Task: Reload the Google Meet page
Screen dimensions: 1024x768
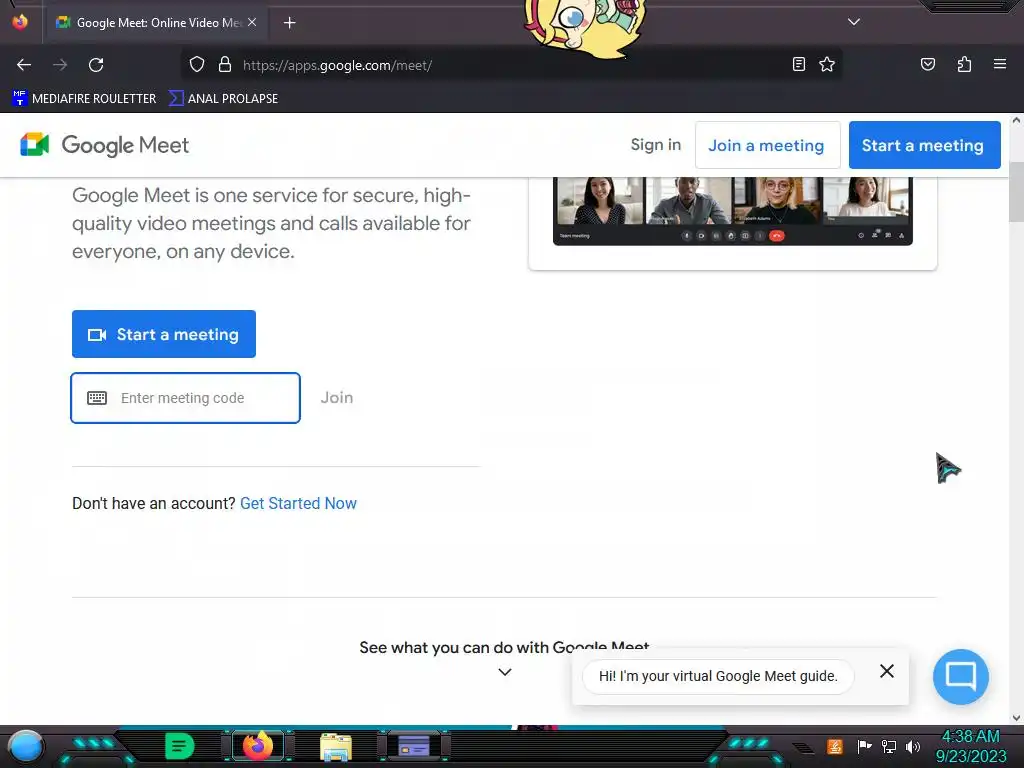Action: [x=96, y=65]
